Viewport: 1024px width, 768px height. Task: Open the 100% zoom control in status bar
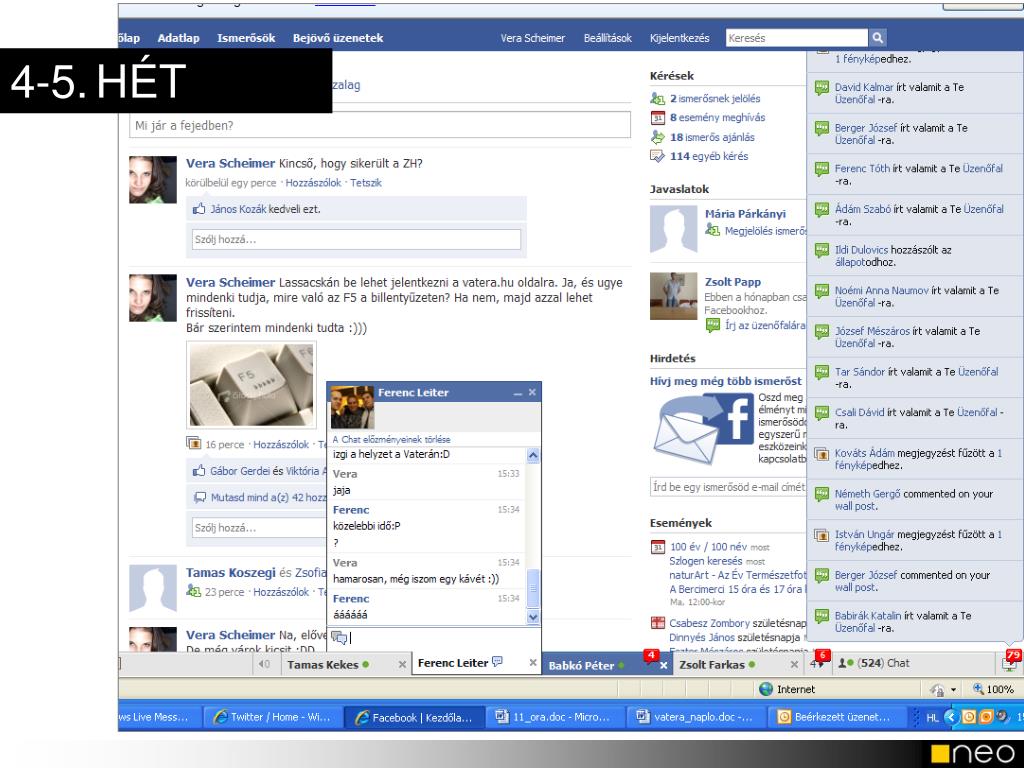(x=993, y=689)
